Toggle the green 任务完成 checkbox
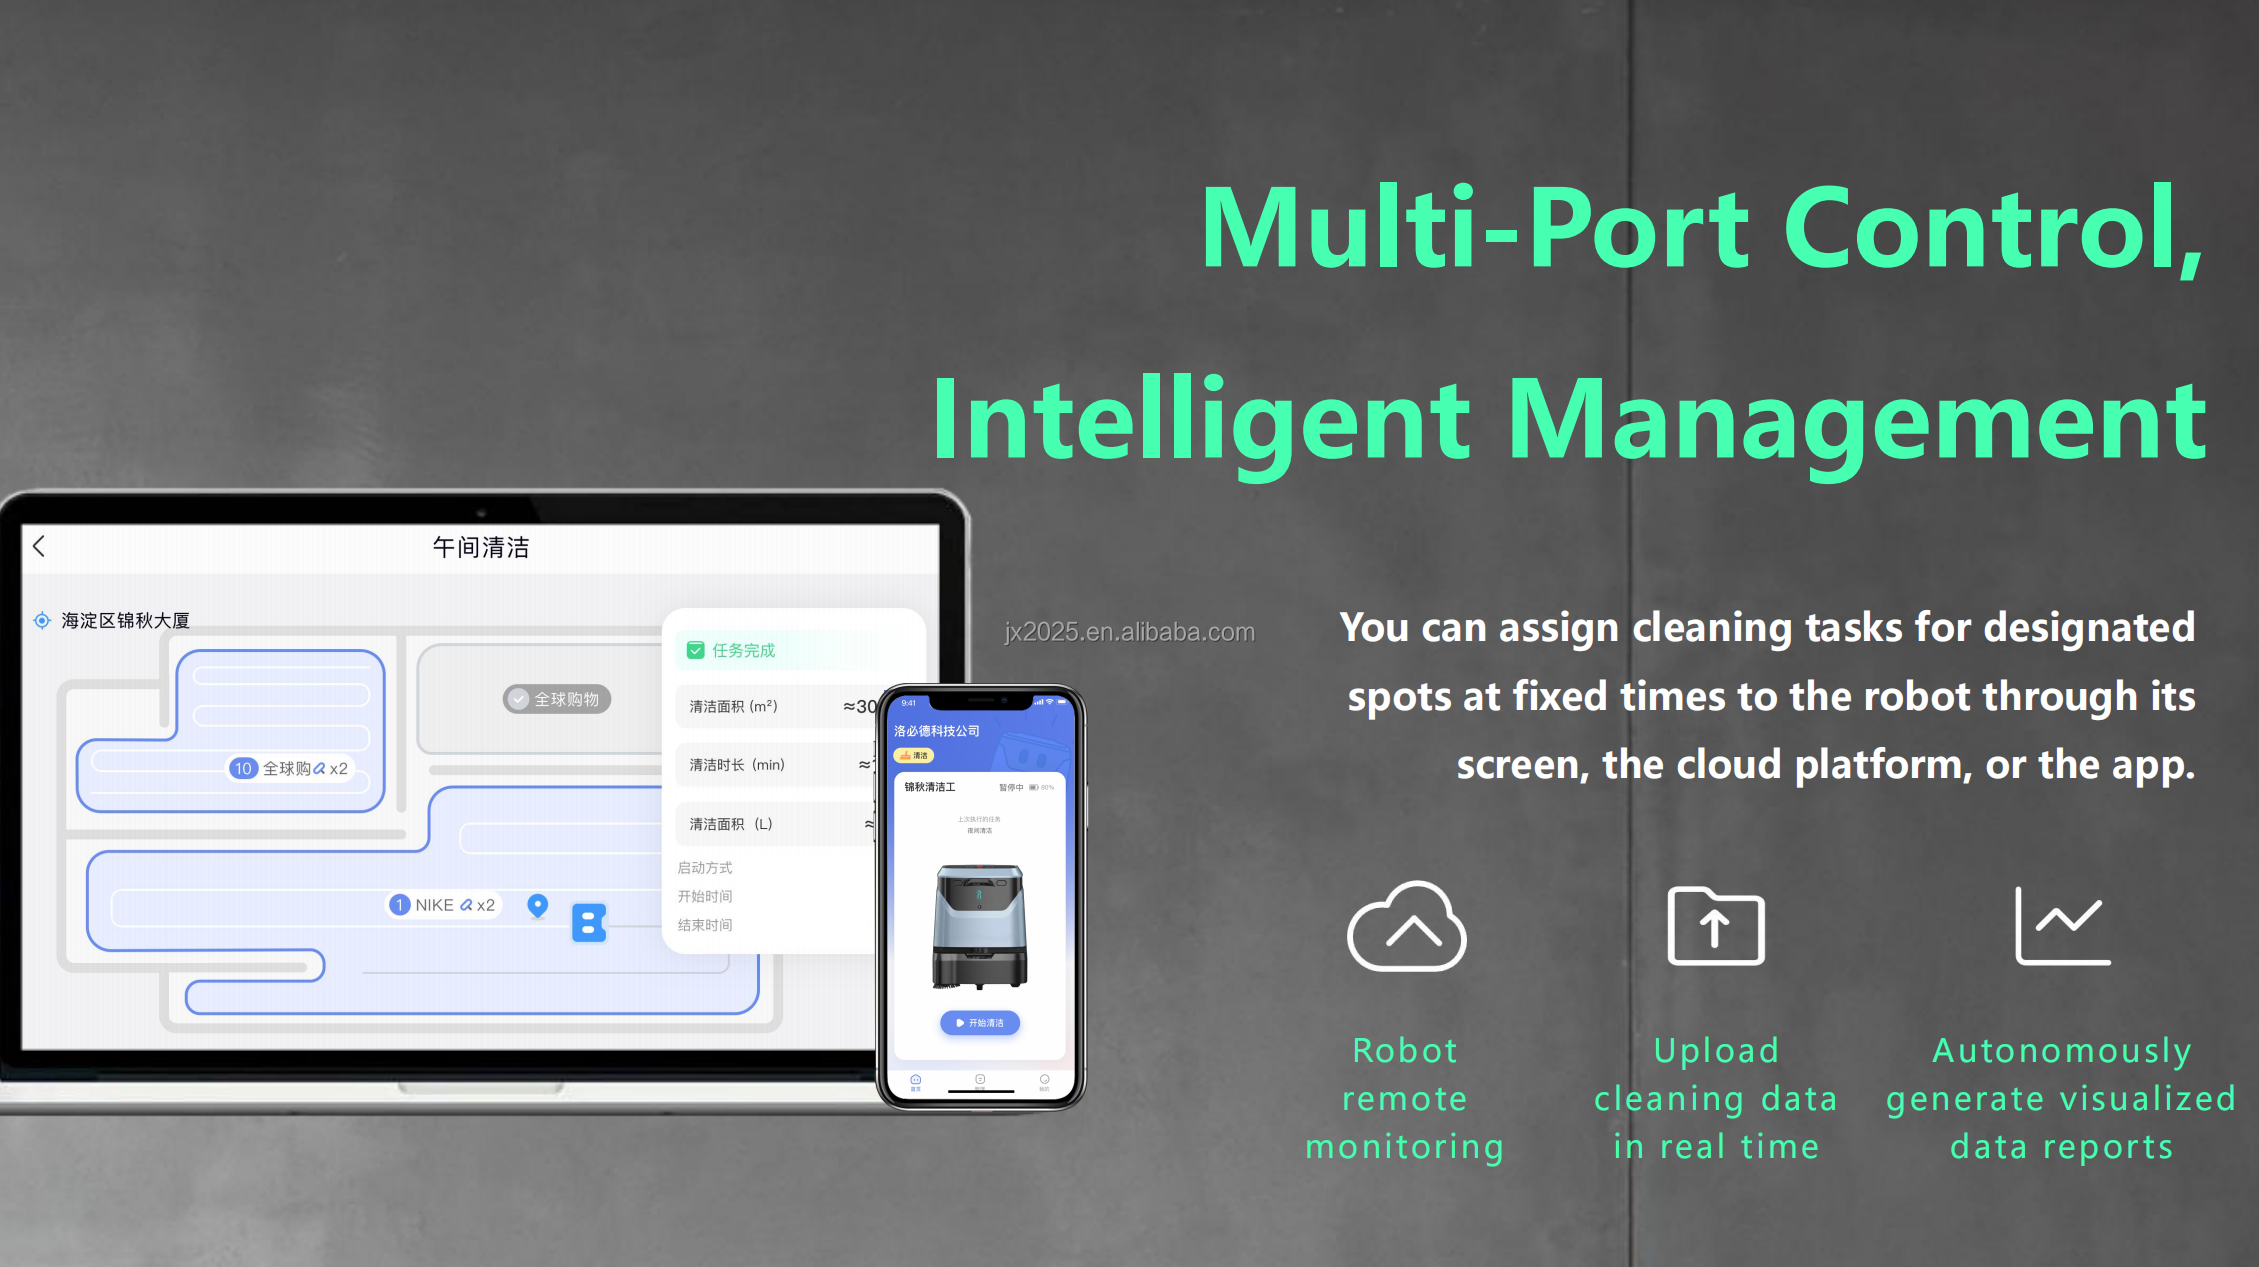The height and width of the screenshot is (1267, 2259). [696, 650]
